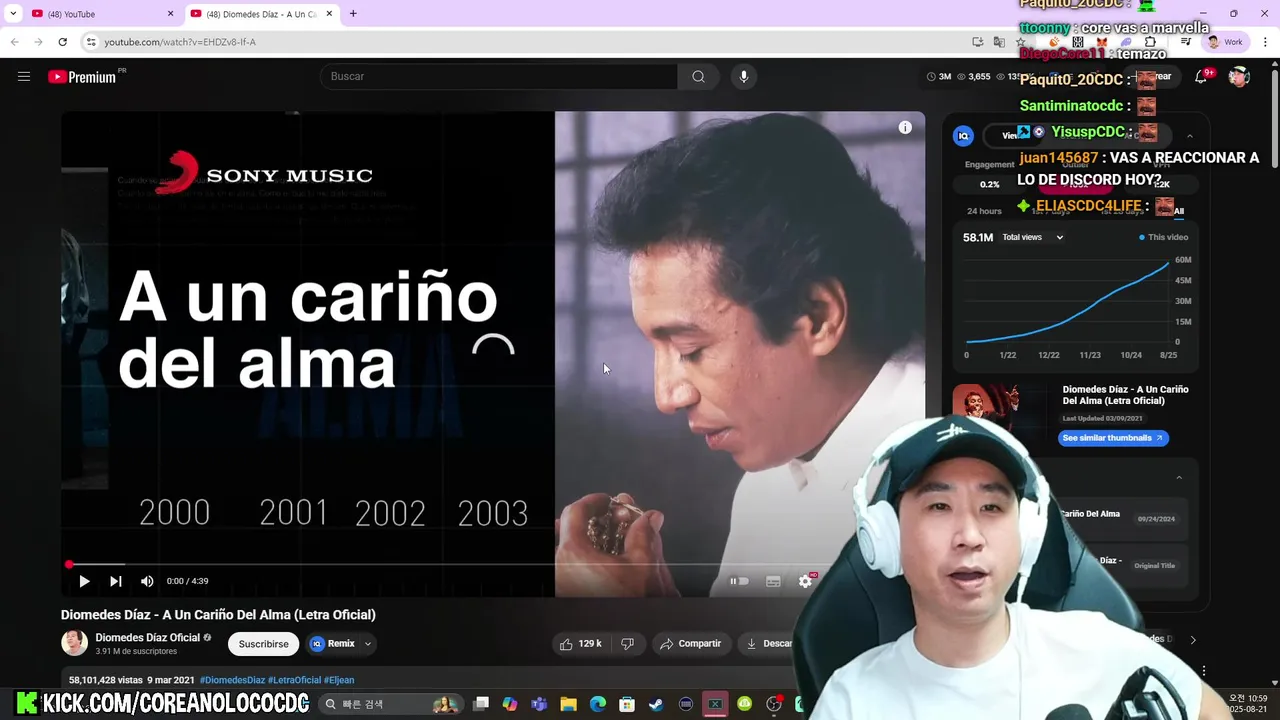
Task: Click Descargar download button
Action: click(770, 644)
